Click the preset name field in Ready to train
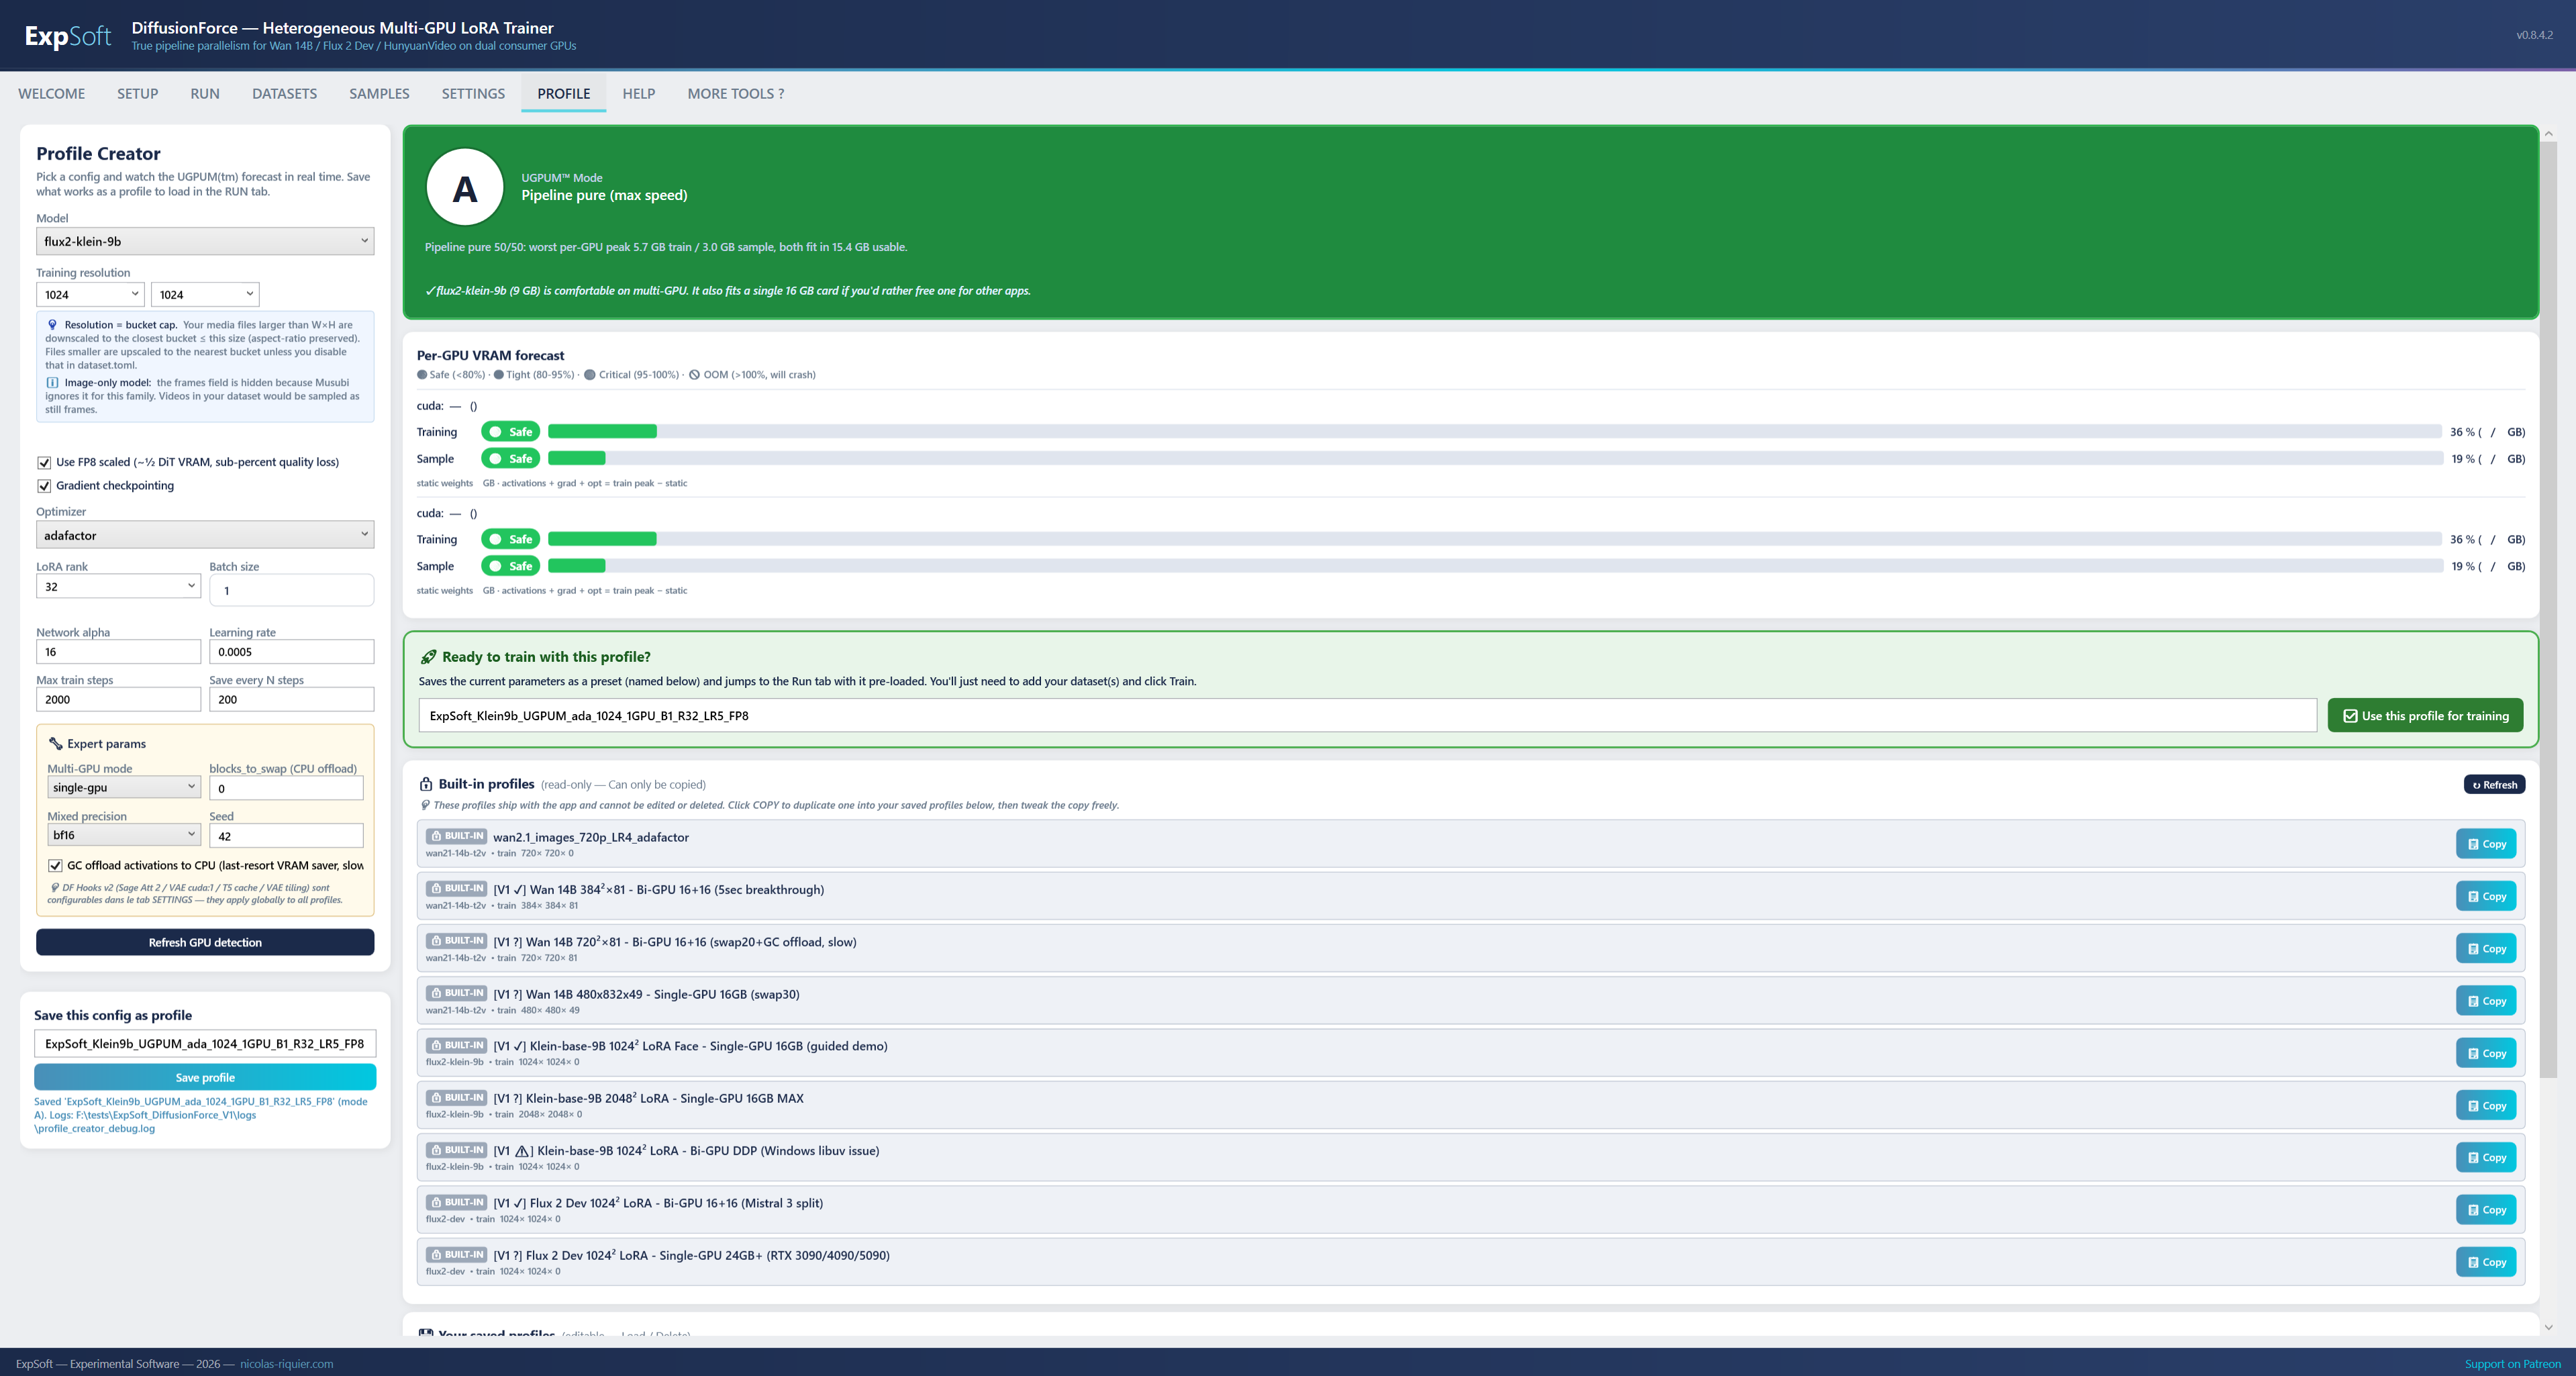Image resolution: width=2576 pixels, height=1376 pixels. [x=1367, y=716]
